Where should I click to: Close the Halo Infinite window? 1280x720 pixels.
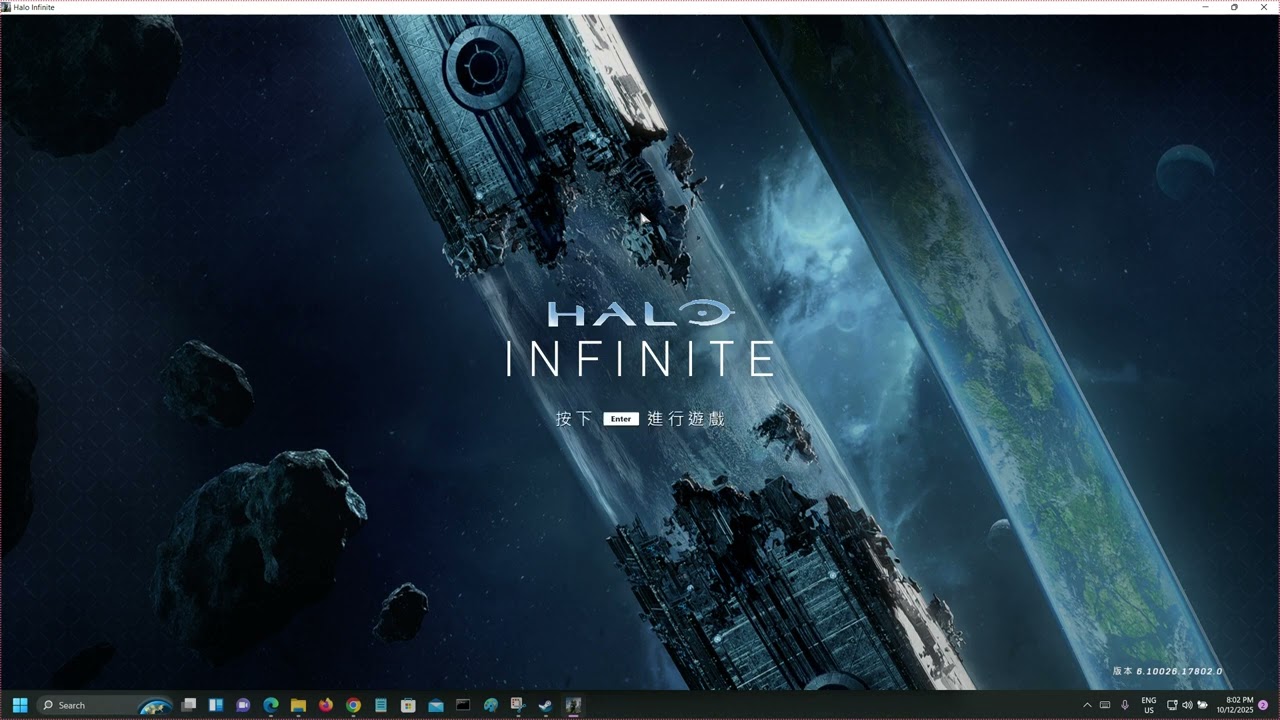[x=1263, y=7]
